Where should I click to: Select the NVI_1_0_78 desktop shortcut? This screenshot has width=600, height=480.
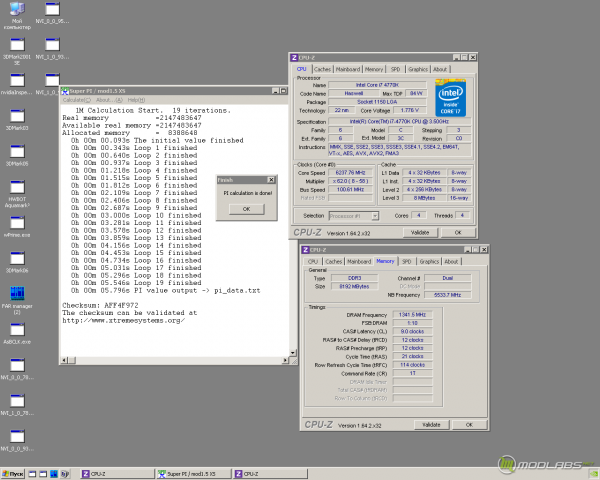tap(17, 405)
